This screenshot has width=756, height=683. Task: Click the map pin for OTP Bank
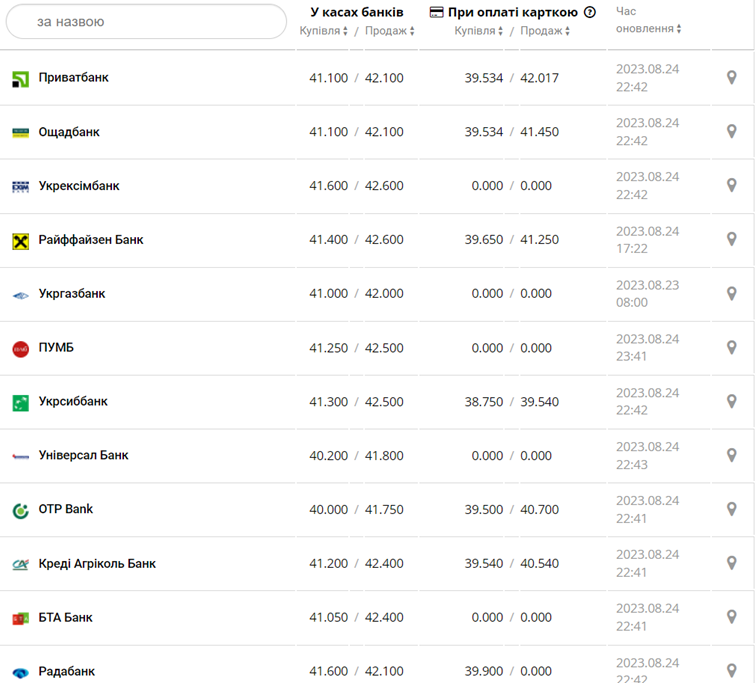click(731, 510)
